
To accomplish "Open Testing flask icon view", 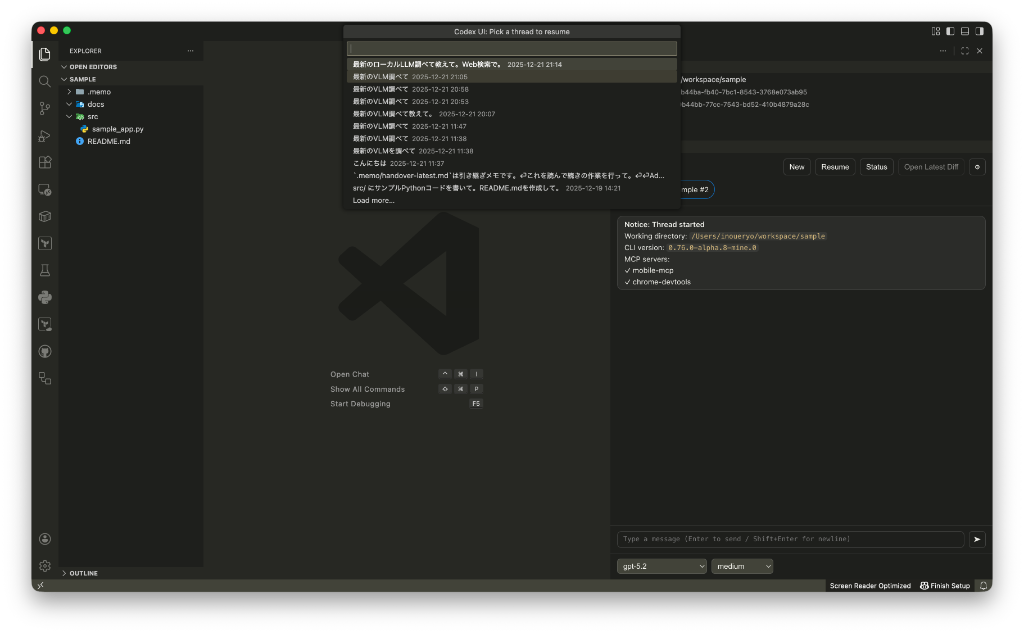I will (x=45, y=270).
